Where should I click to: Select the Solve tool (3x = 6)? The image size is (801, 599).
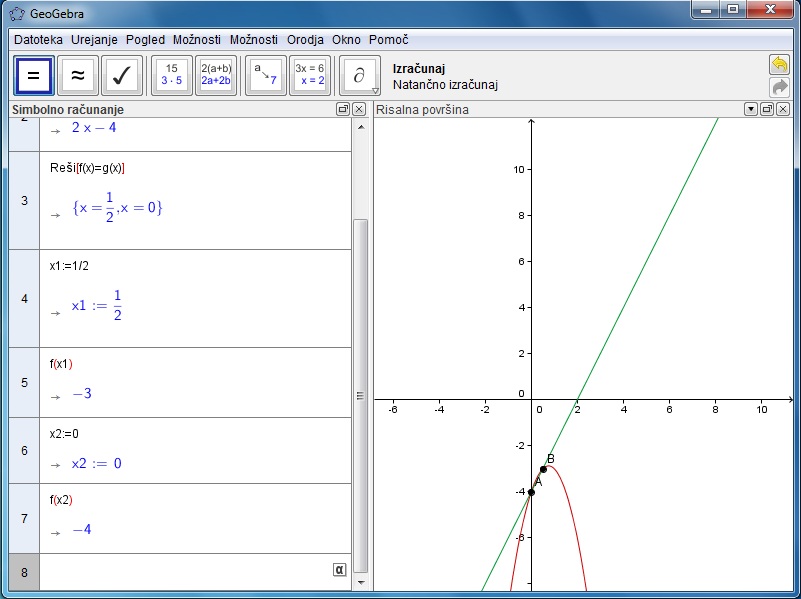click(310, 76)
